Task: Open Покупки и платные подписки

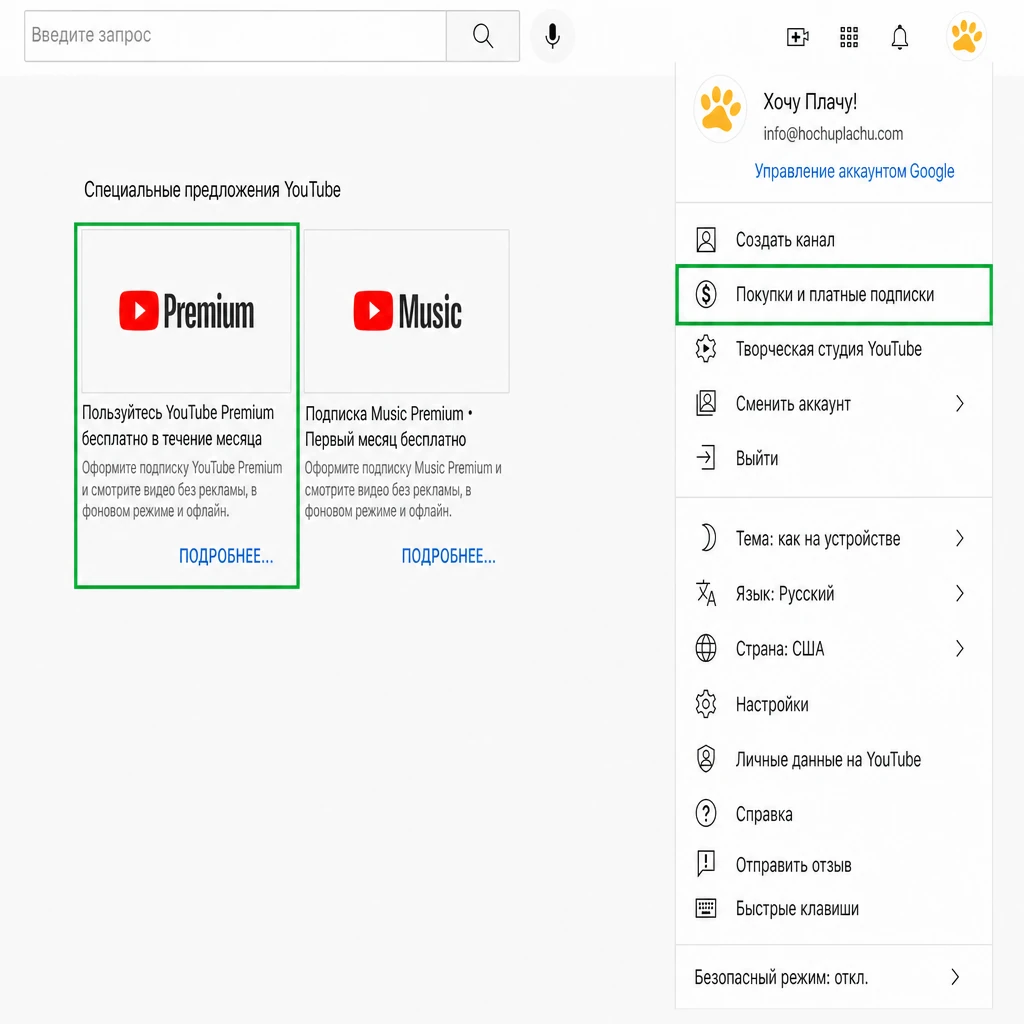Action: pos(834,295)
